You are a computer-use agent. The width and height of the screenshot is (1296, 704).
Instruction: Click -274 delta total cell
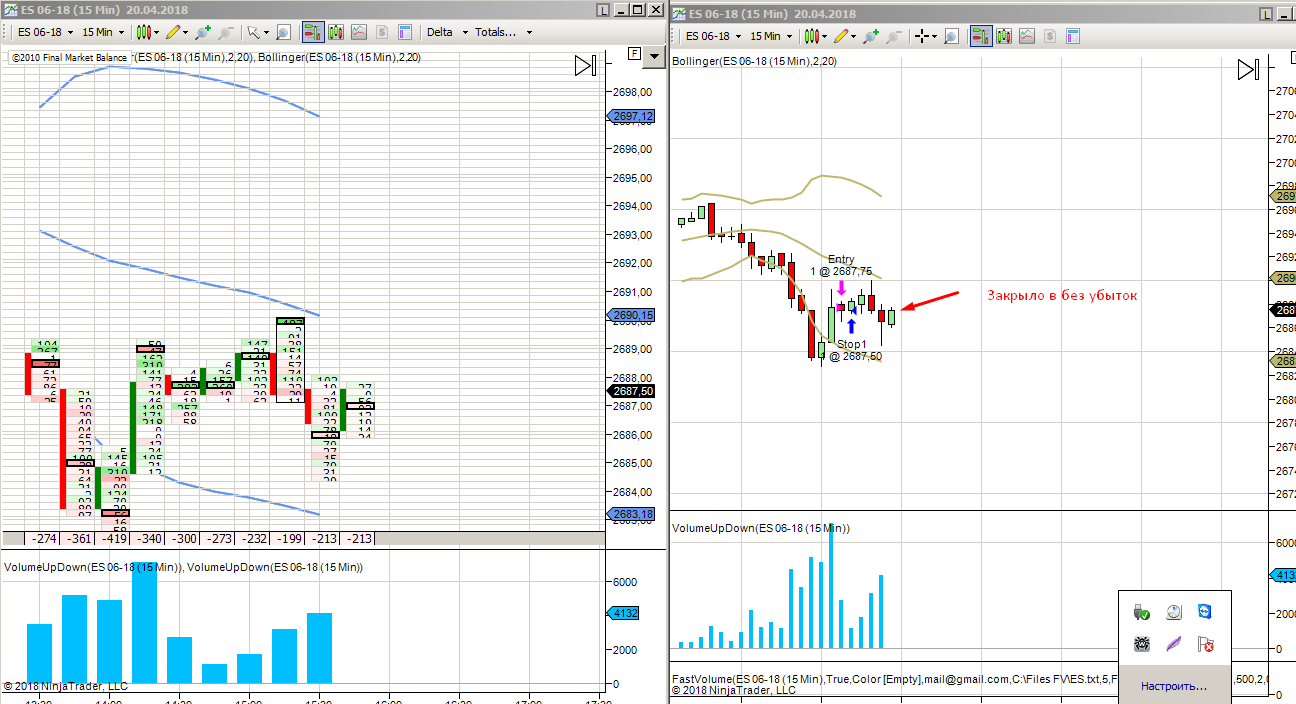pyautogui.click(x=43, y=538)
